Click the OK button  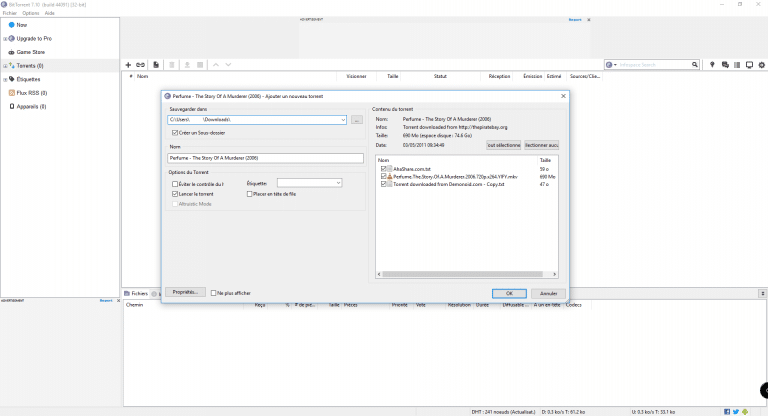pyautogui.click(x=509, y=294)
